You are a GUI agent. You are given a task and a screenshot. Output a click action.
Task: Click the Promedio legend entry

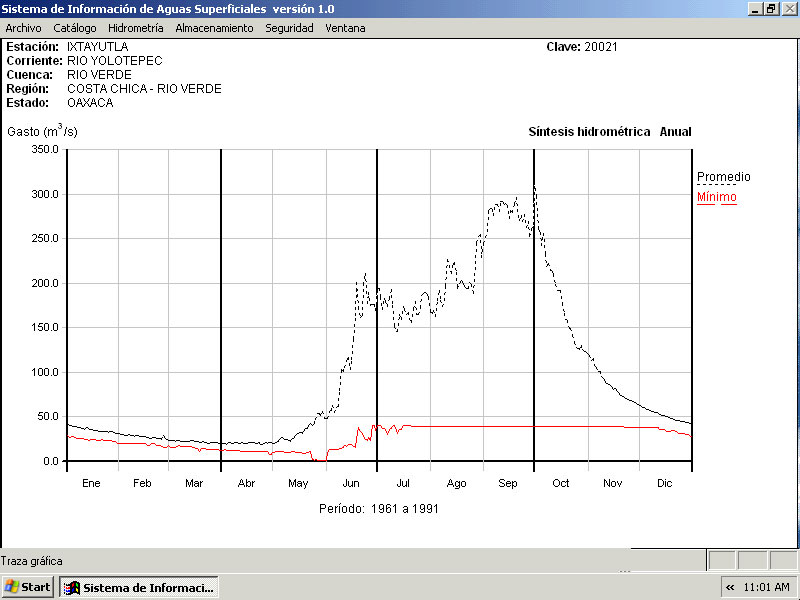point(723,177)
